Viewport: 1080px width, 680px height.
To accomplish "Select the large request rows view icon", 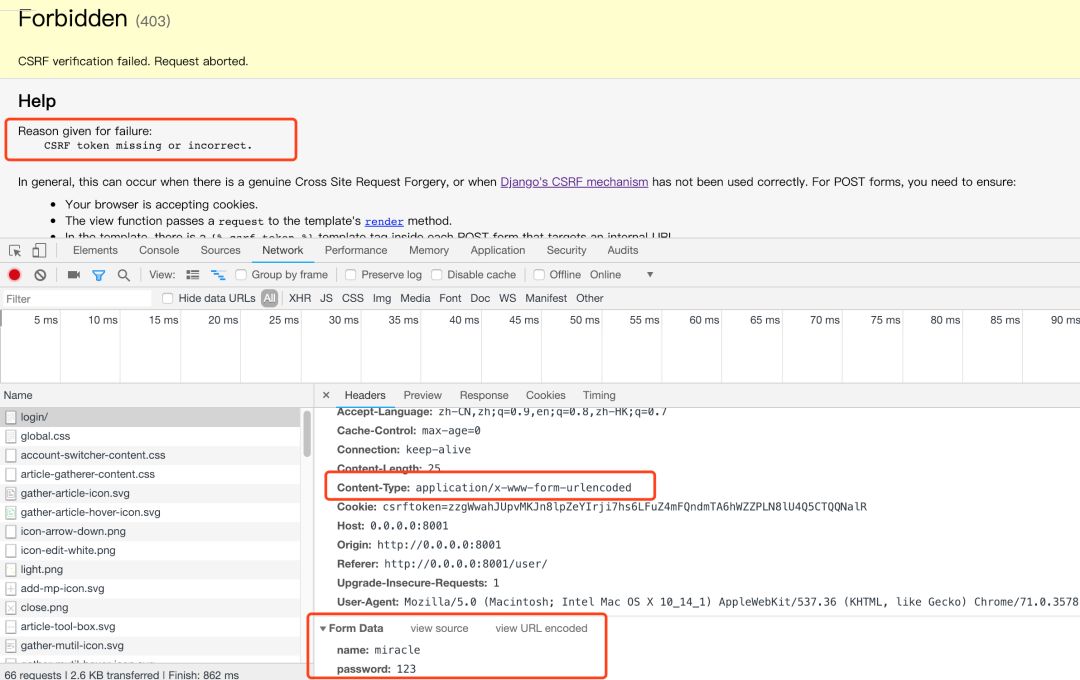I will tap(193, 275).
